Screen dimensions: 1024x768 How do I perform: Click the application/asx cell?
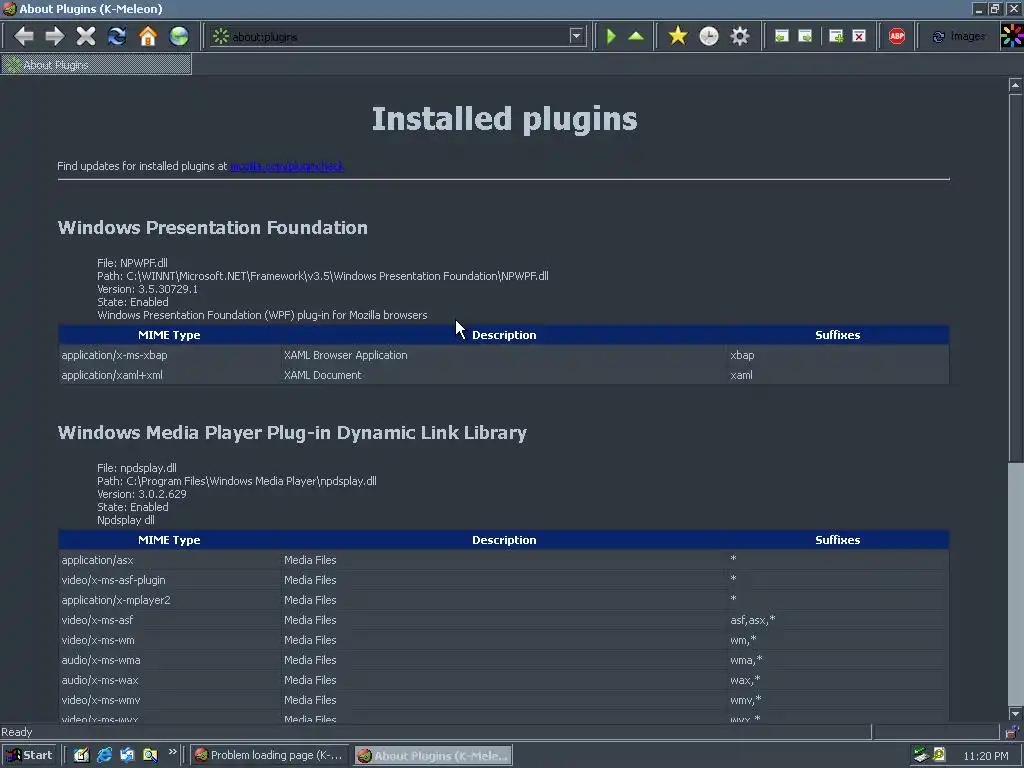[170, 560]
